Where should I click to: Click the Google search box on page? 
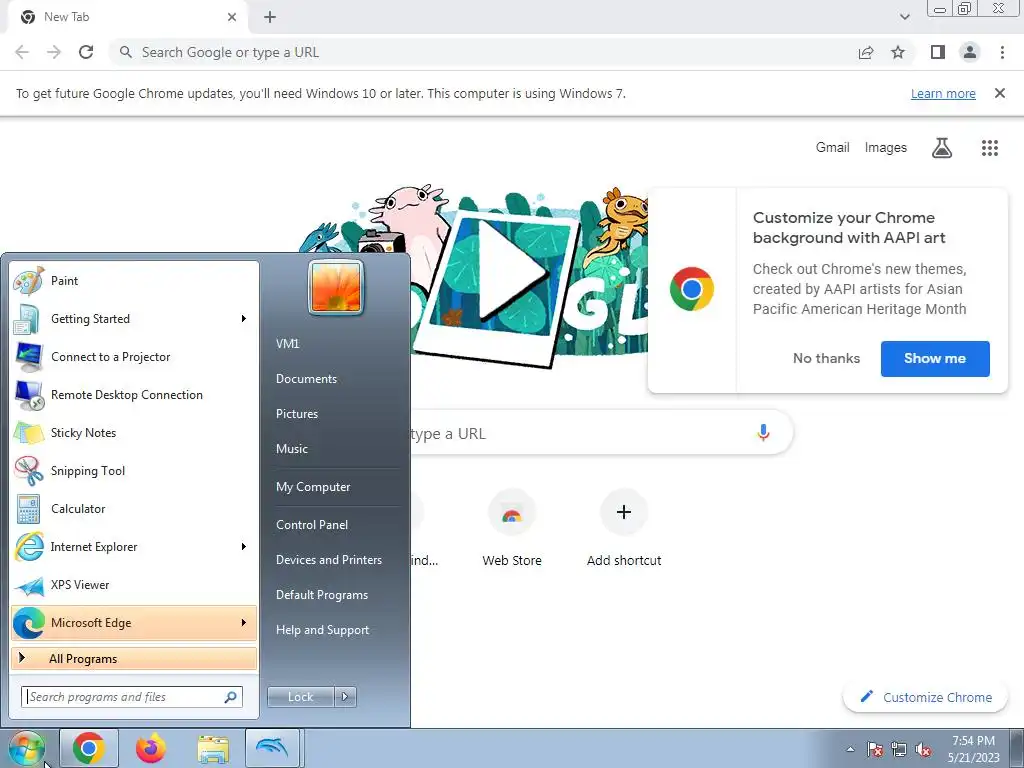pos(601,433)
